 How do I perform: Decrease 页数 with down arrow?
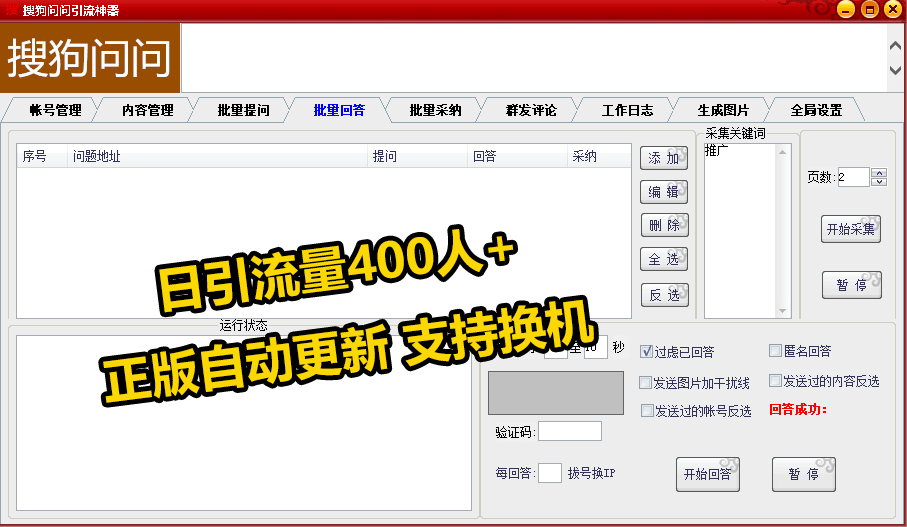[879, 182]
